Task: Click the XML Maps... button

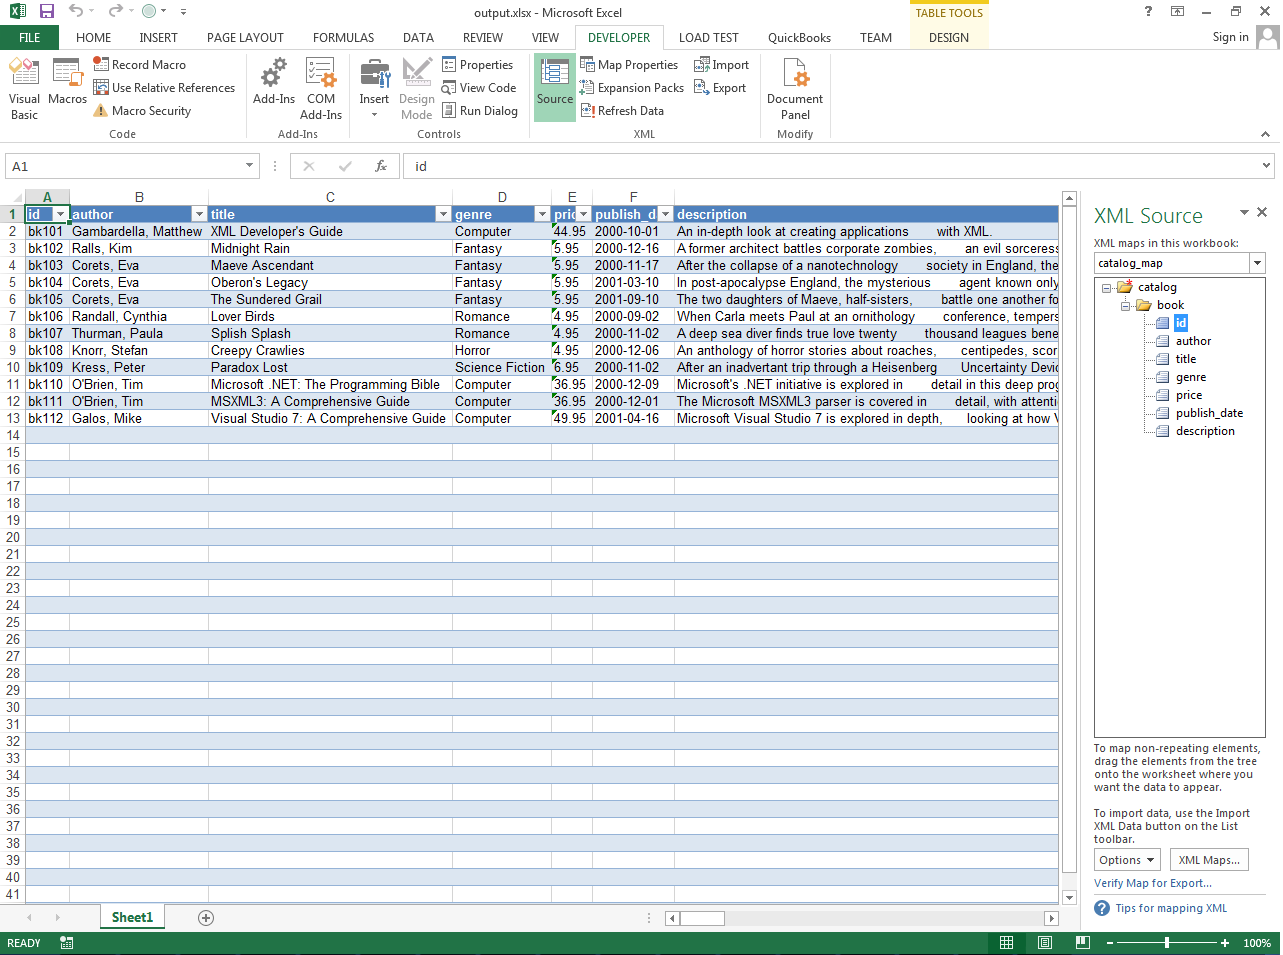Action: pyautogui.click(x=1208, y=860)
